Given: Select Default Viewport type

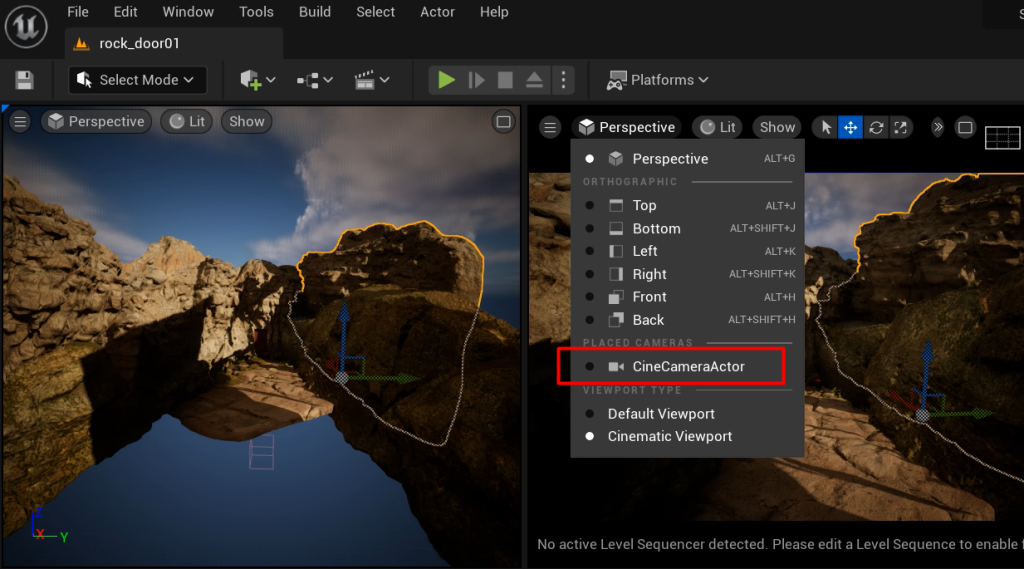Looking at the screenshot, I should click(688, 414).
